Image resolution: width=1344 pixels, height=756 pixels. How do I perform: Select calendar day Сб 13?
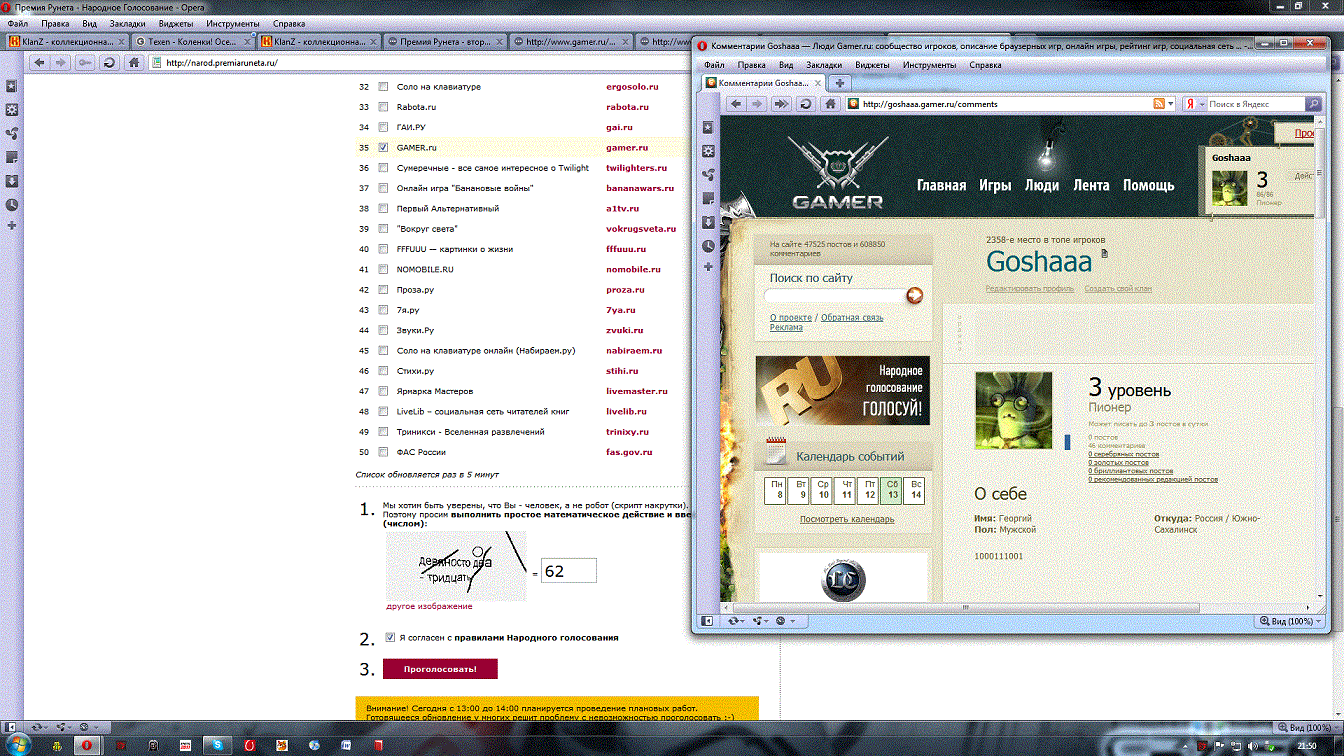click(x=892, y=490)
